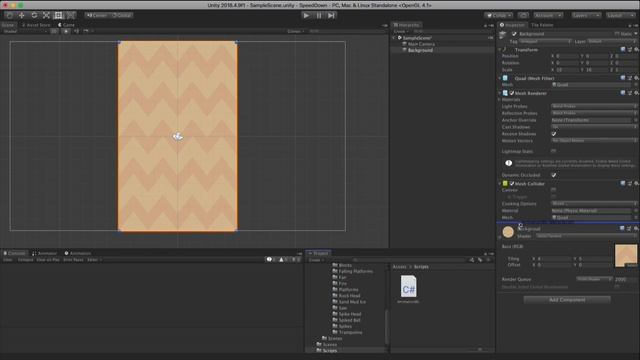Open the Collab dropdown
Image resolution: width=640 pixels, height=360 pixels.
click(x=498, y=15)
